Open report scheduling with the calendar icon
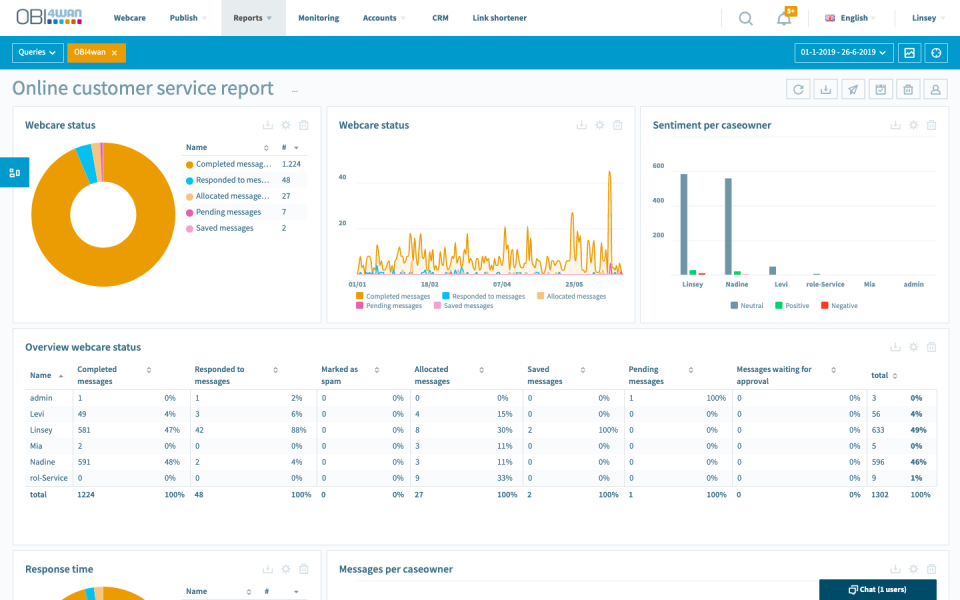This screenshot has width=960, height=600. [879, 89]
